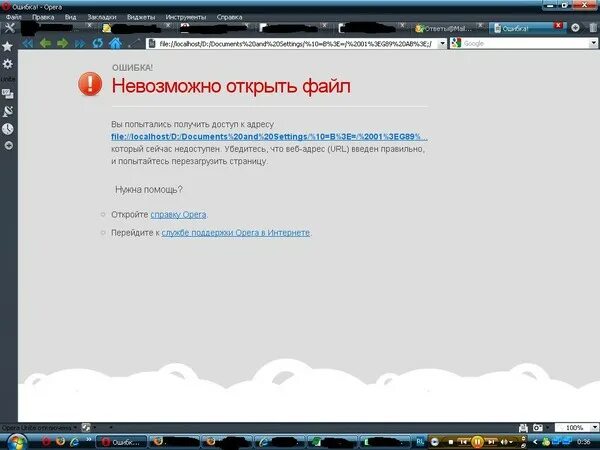
Task: Open the History clock panel
Action: click(8, 129)
